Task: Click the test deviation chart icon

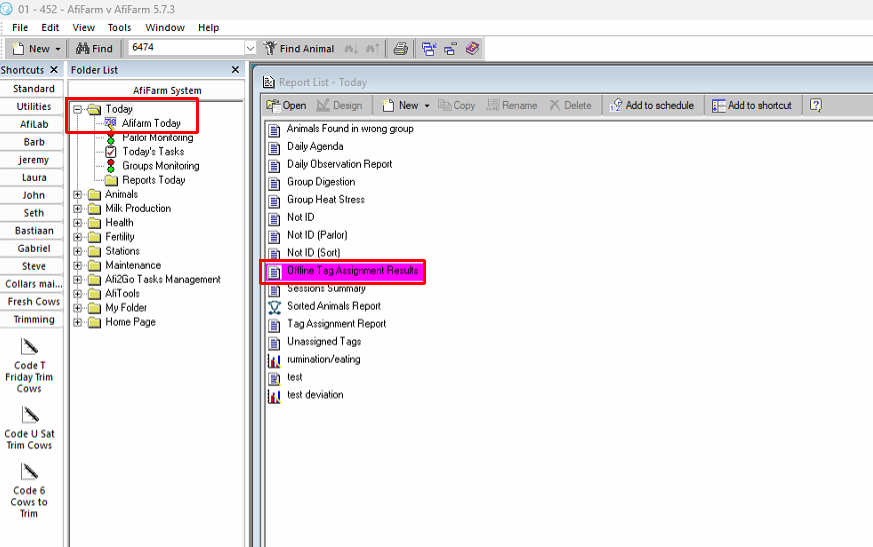Action: click(274, 395)
